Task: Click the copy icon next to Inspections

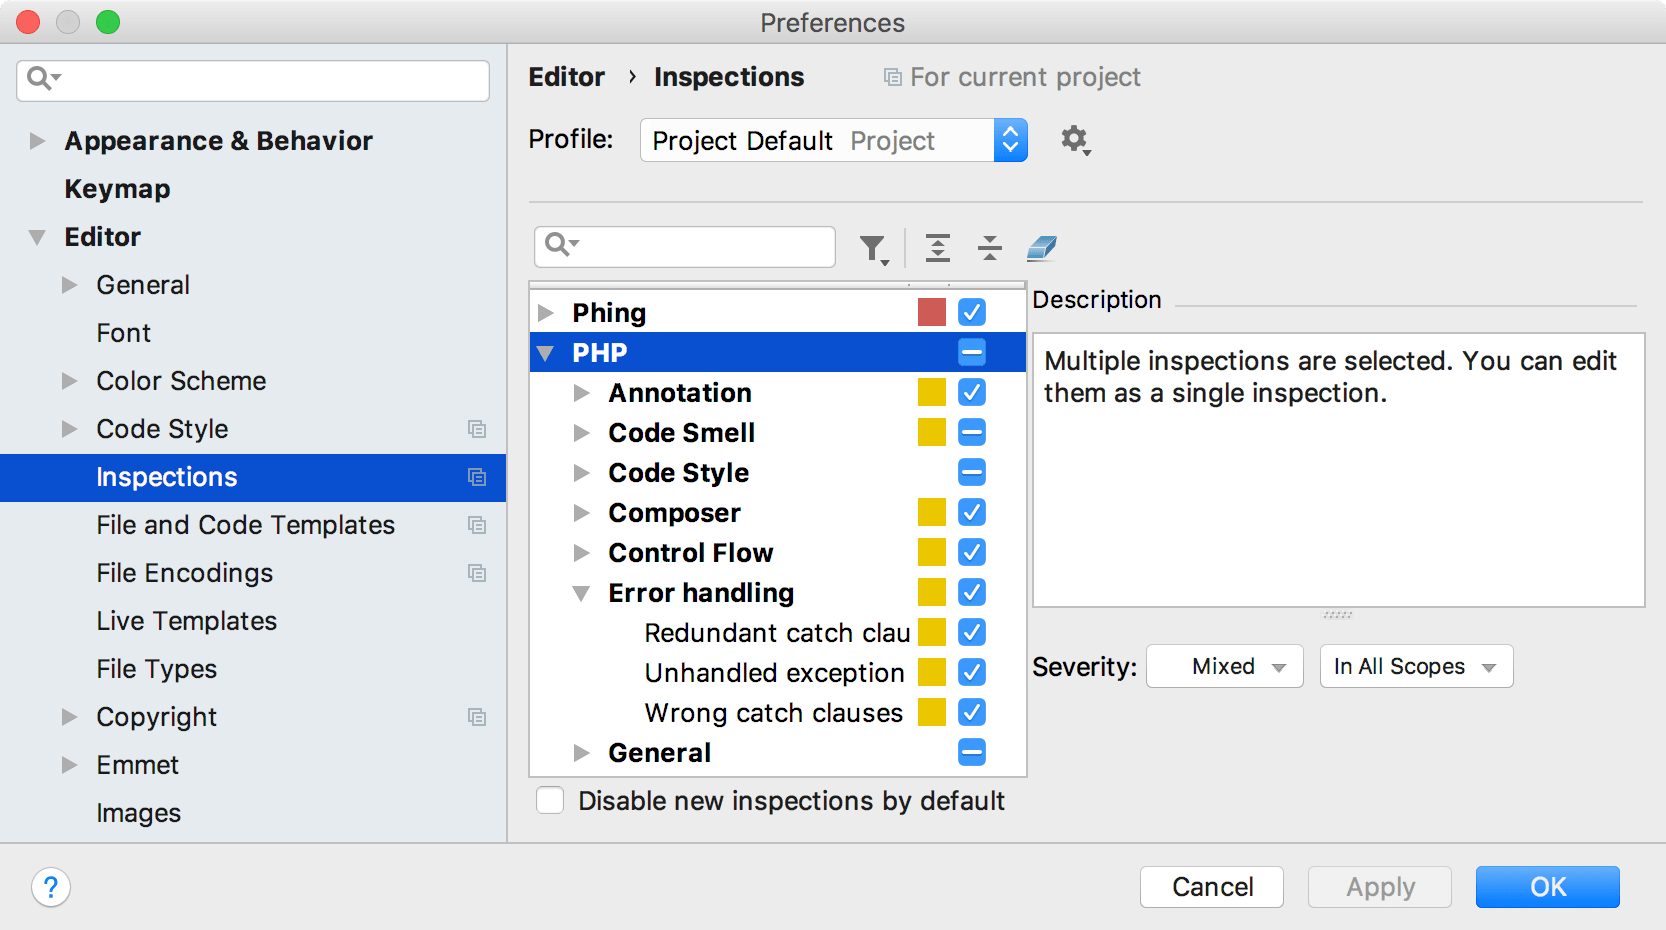Action: pos(477,477)
